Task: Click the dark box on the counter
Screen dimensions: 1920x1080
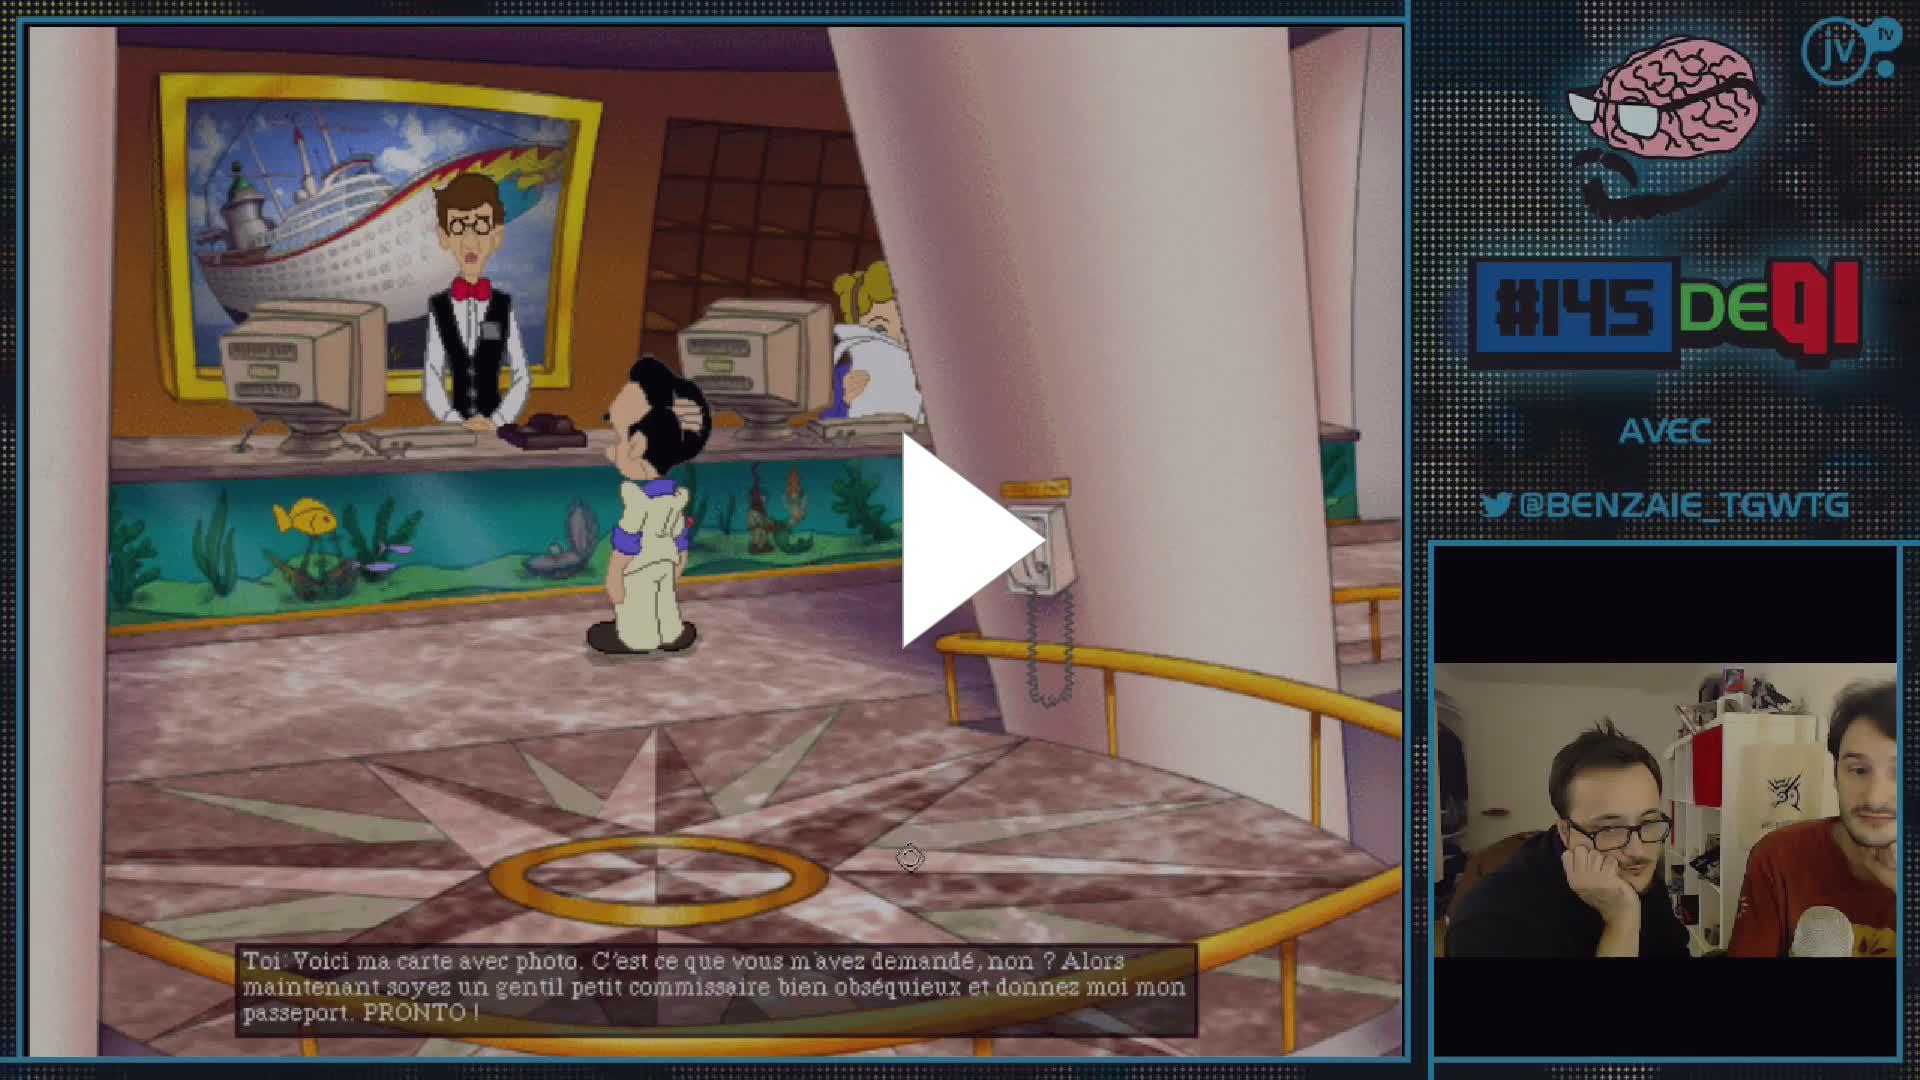Action: [541, 431]
